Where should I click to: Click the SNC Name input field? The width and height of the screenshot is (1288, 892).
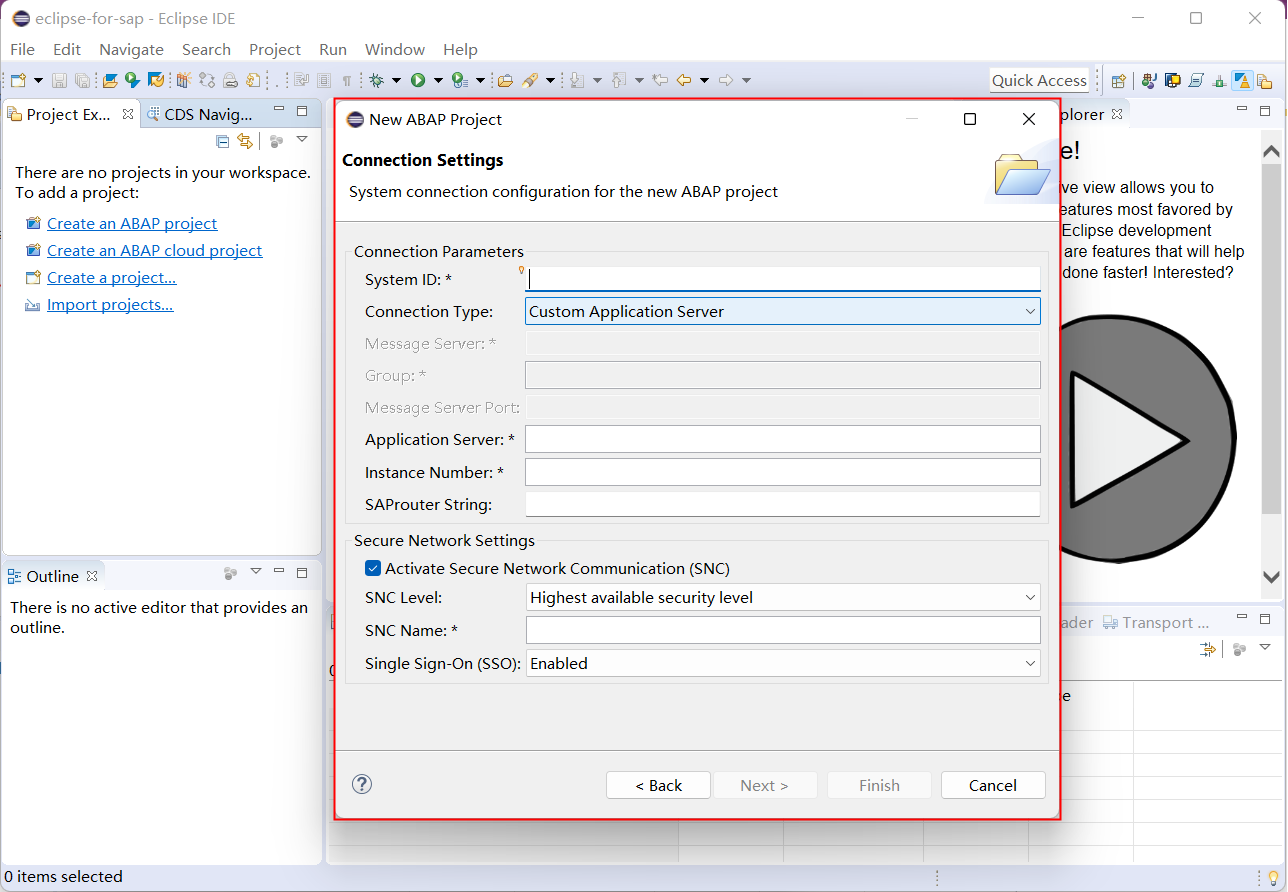[x=783, y=630]
